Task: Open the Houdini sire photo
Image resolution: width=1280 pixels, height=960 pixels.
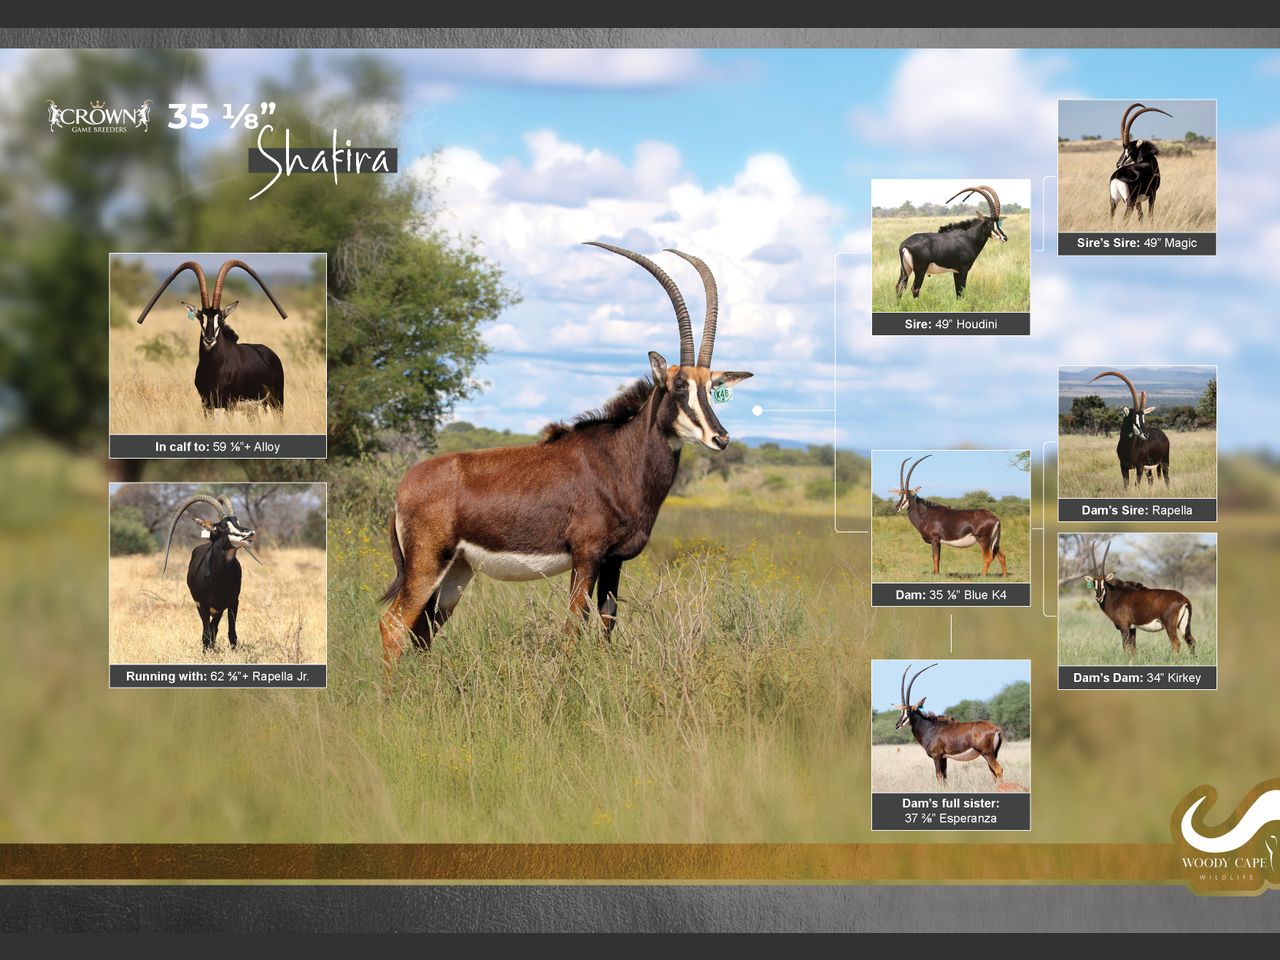Action: 950,246
